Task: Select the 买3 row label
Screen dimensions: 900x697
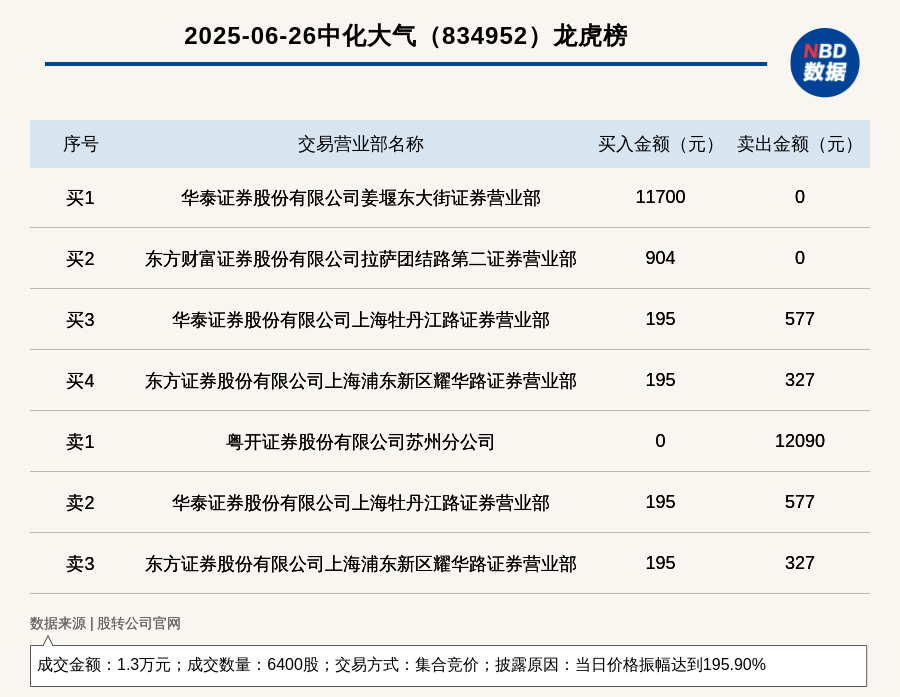Action: [80, 320]
